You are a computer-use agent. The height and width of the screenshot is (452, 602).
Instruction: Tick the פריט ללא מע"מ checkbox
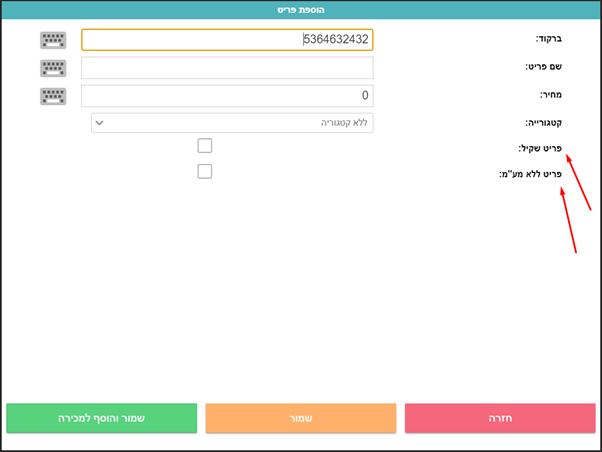(x=205, y=171)
